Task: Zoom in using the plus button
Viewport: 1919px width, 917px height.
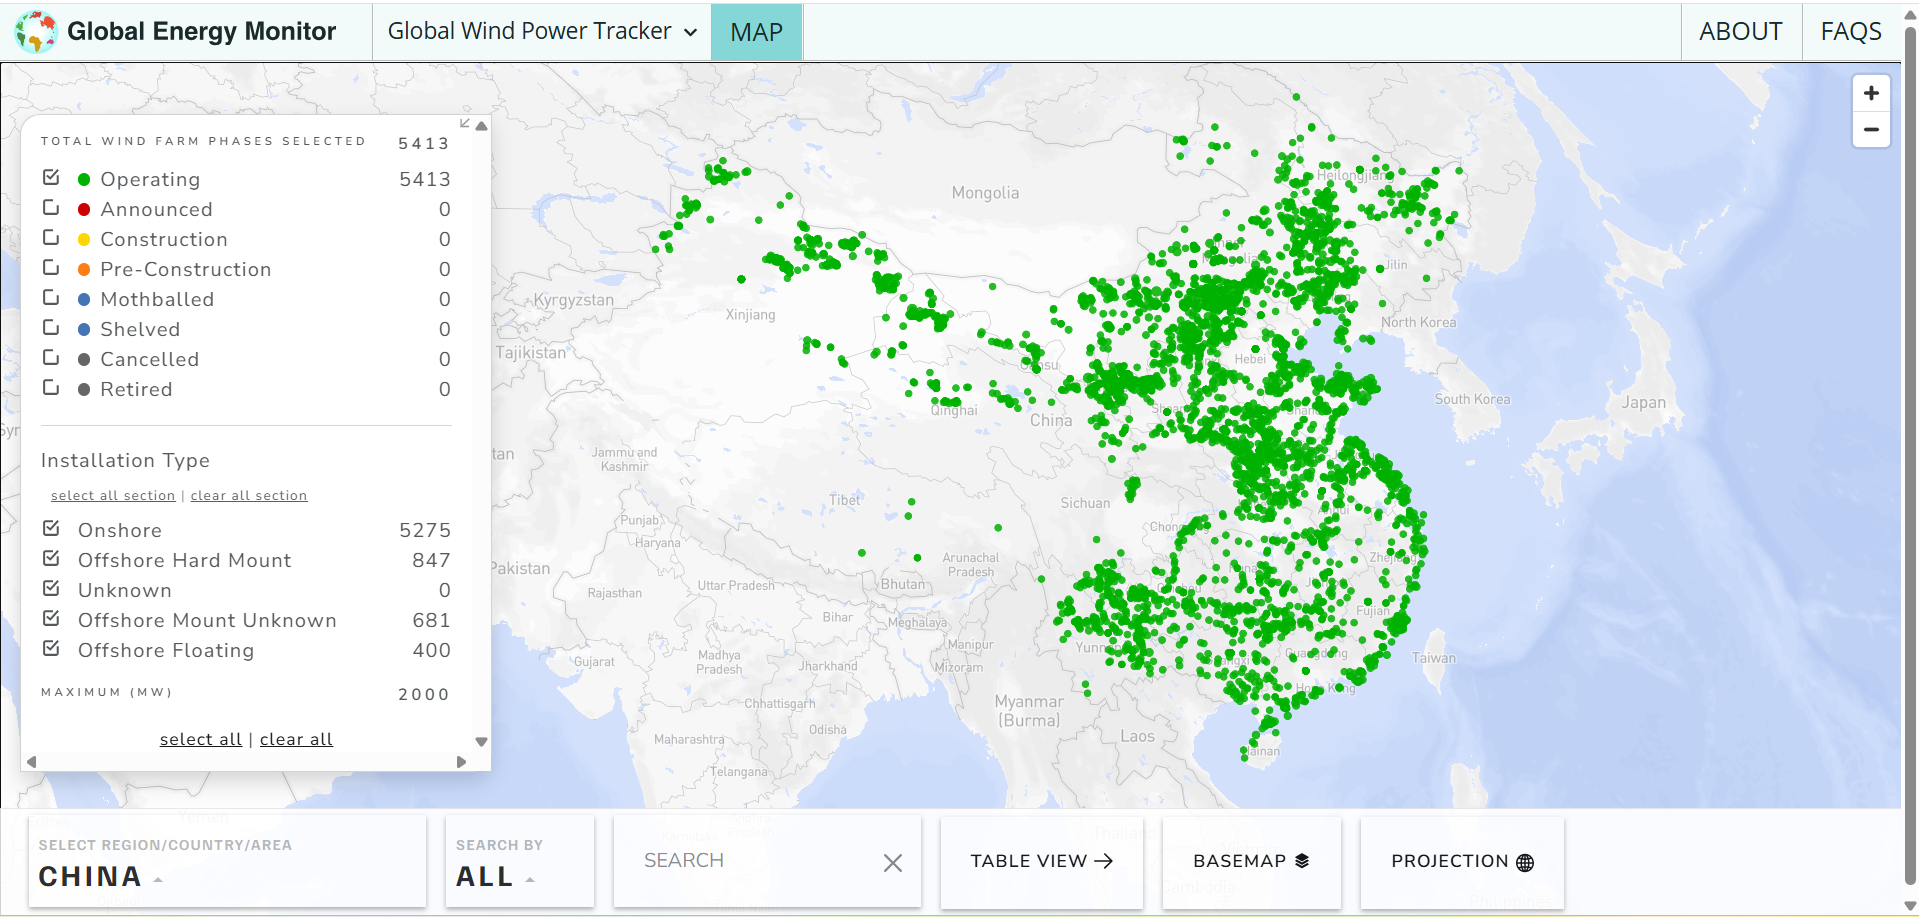Action: click(x=1870, y=93)
